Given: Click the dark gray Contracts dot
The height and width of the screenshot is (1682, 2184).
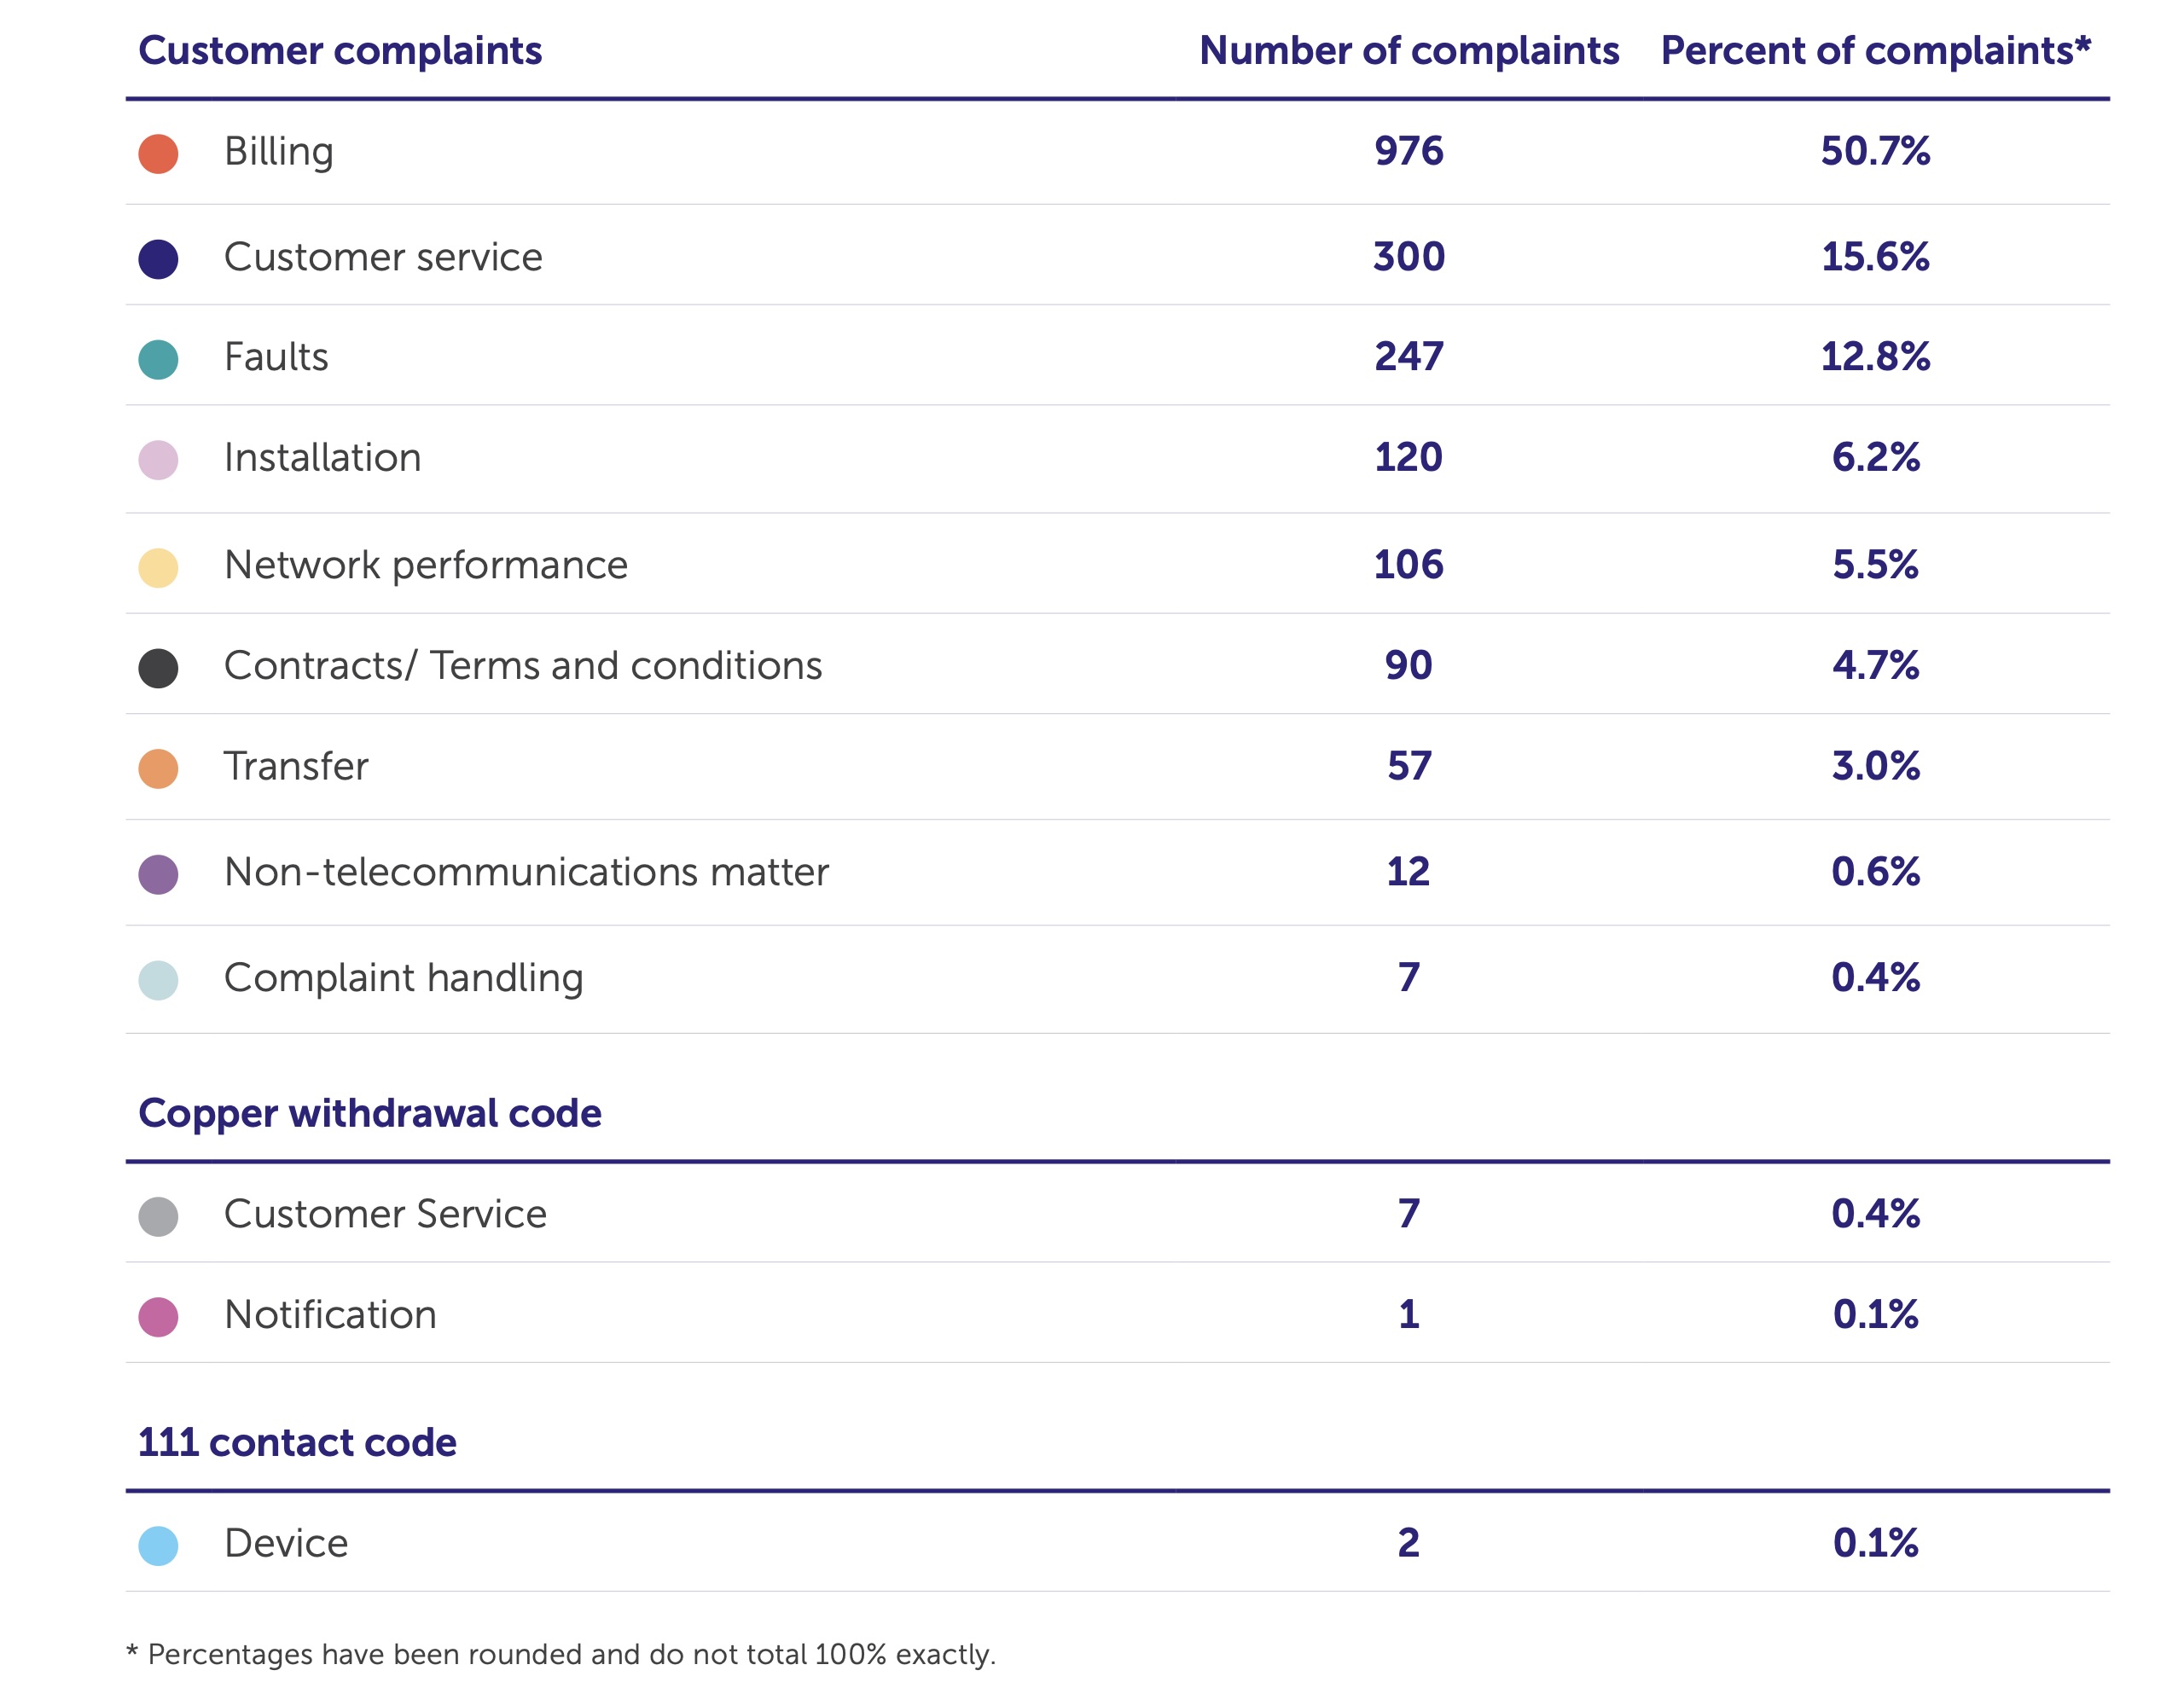Looking at the screenshot, I should pyautogui.click(x=158, y=668).
